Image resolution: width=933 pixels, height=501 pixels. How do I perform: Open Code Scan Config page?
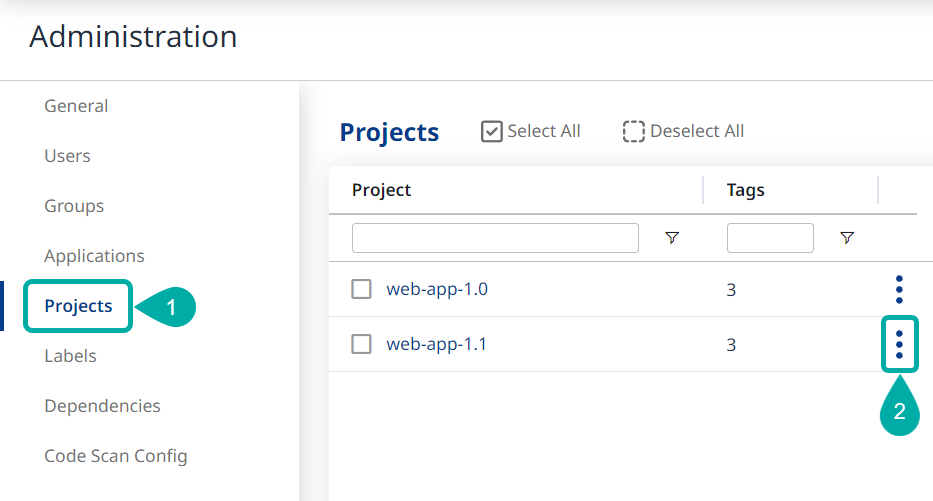(115, 456)
